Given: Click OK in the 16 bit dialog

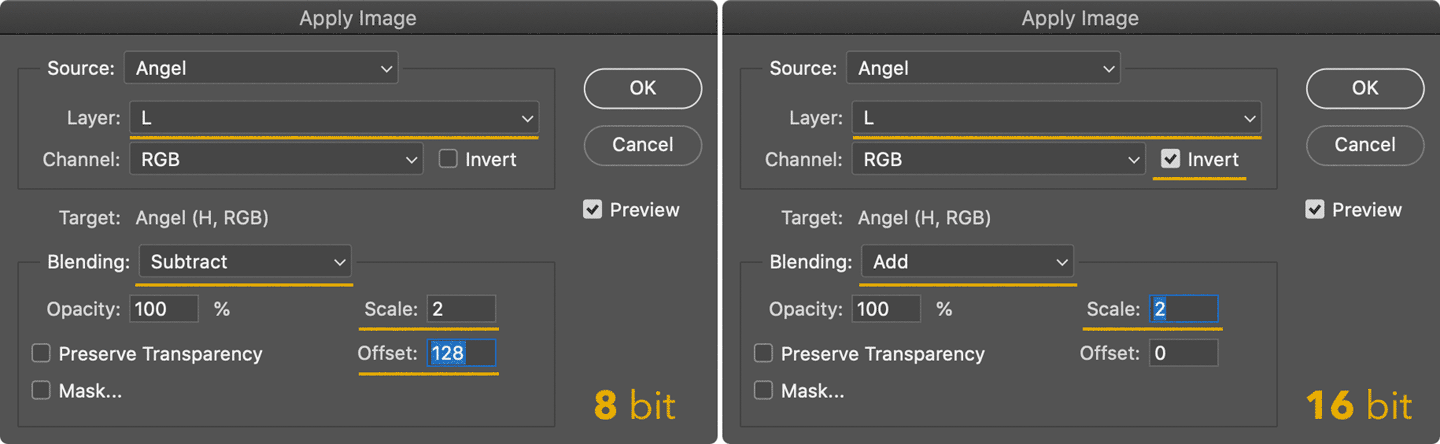Looking at the screenshot, I should [x=1365, y=88].
